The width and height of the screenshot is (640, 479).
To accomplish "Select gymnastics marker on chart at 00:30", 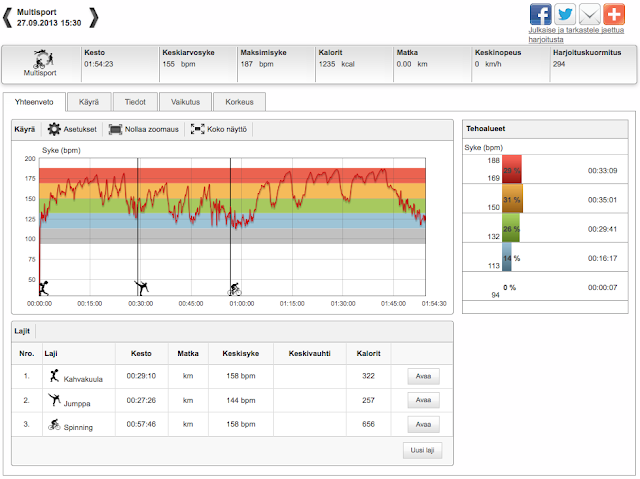I will click(x=142, y=288).
